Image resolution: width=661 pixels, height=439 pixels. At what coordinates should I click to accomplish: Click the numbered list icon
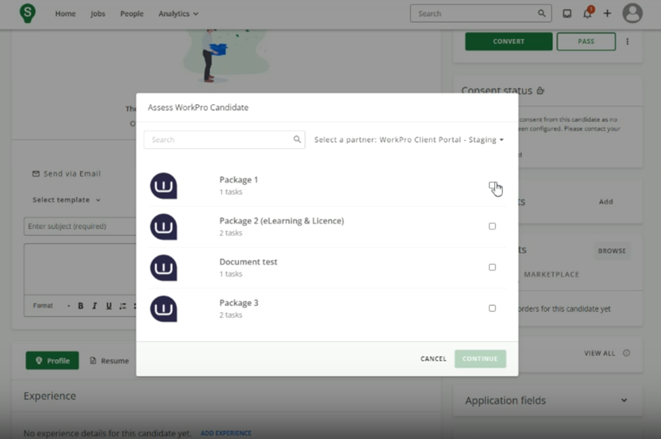123,306
